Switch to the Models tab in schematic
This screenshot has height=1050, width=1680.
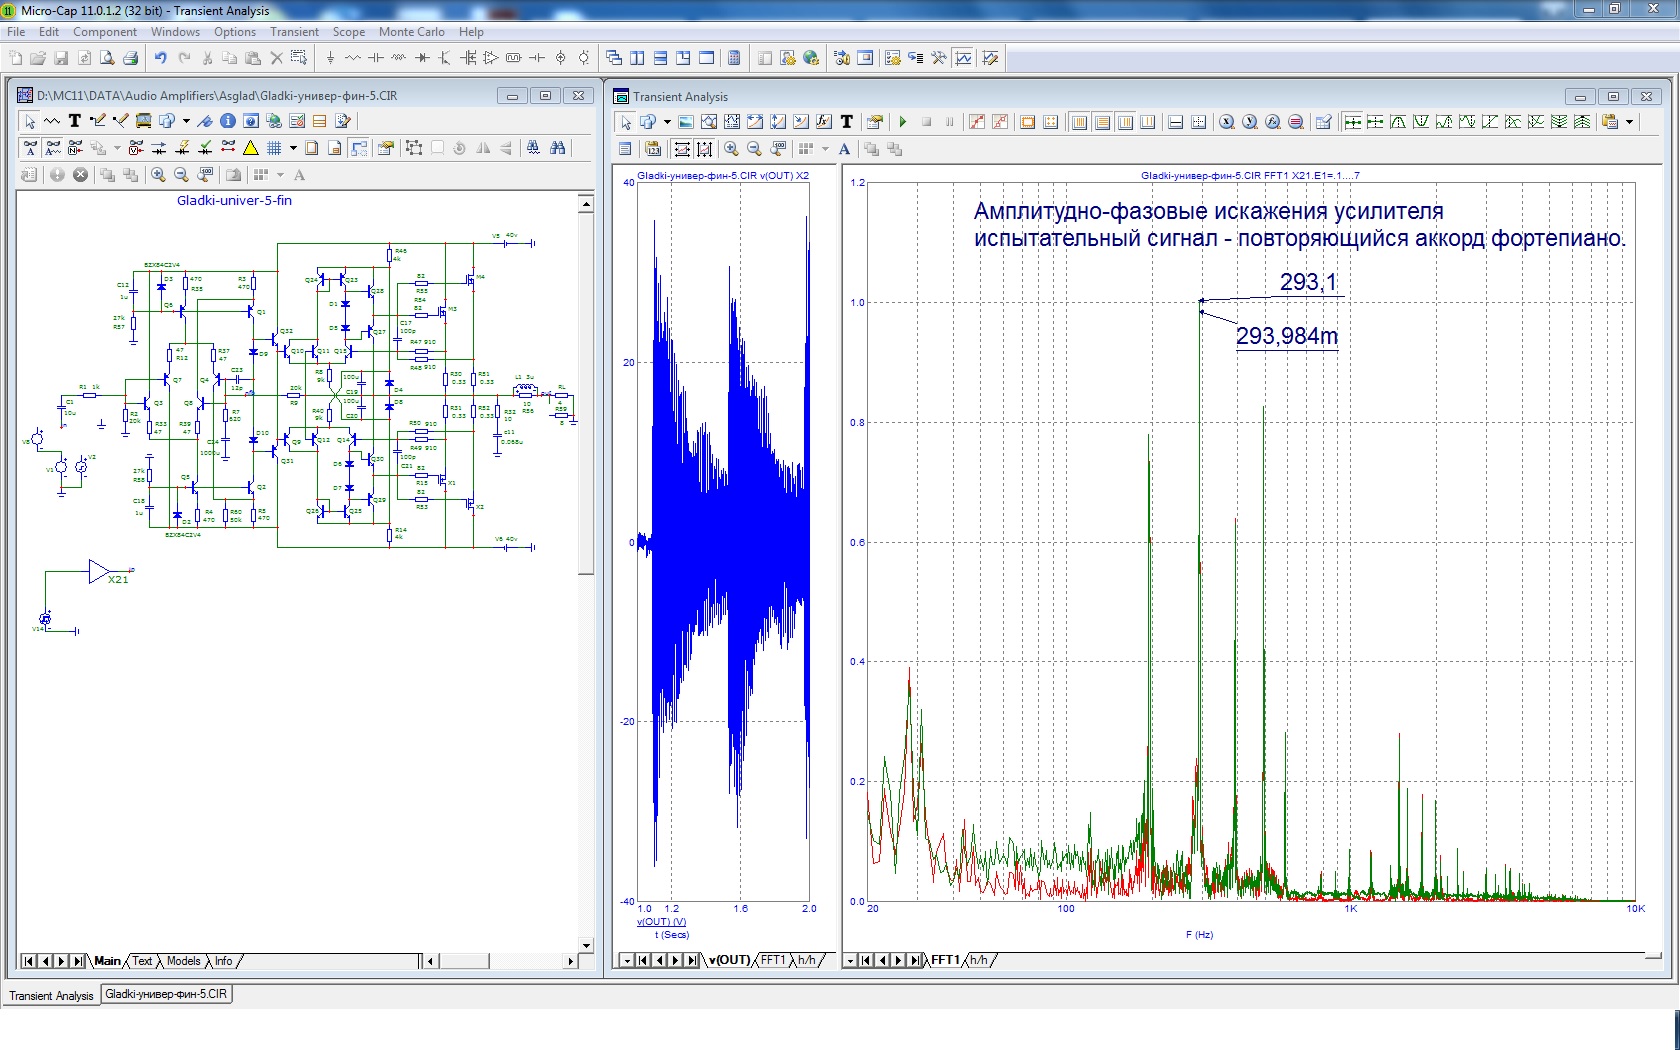click(x=183, y=961)
